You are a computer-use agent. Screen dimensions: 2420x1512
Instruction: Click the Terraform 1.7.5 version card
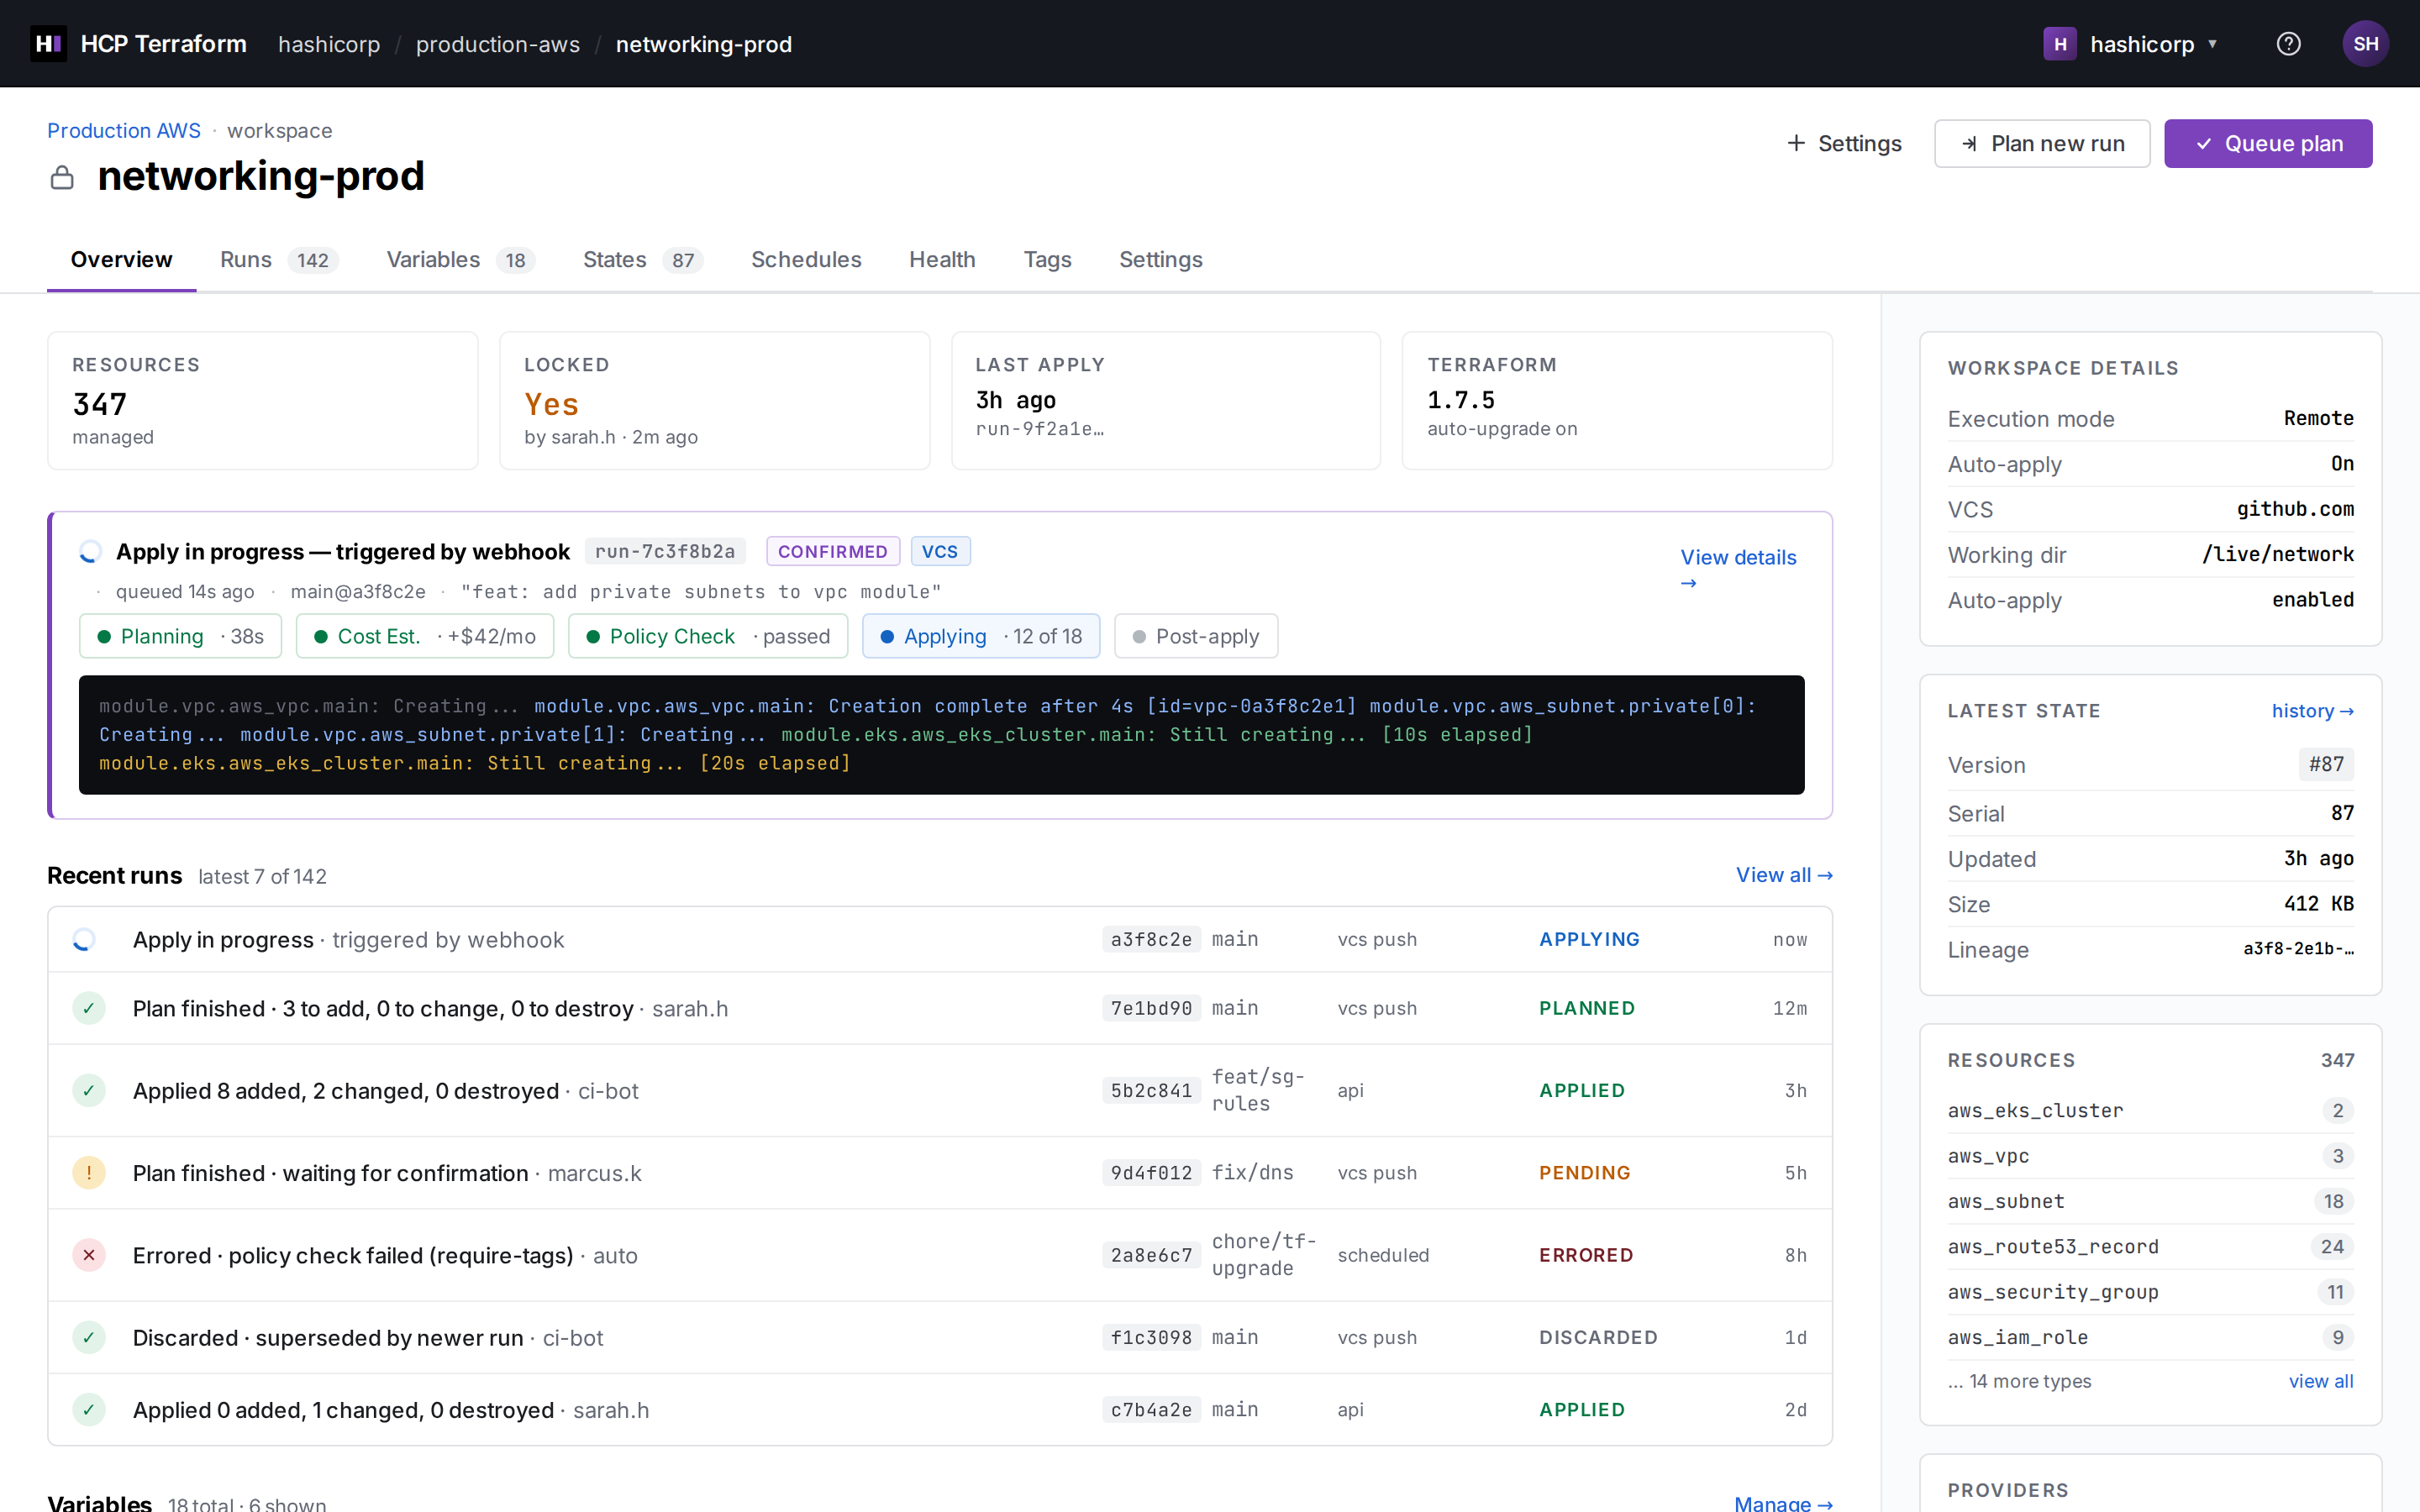tap(1617, 400)
